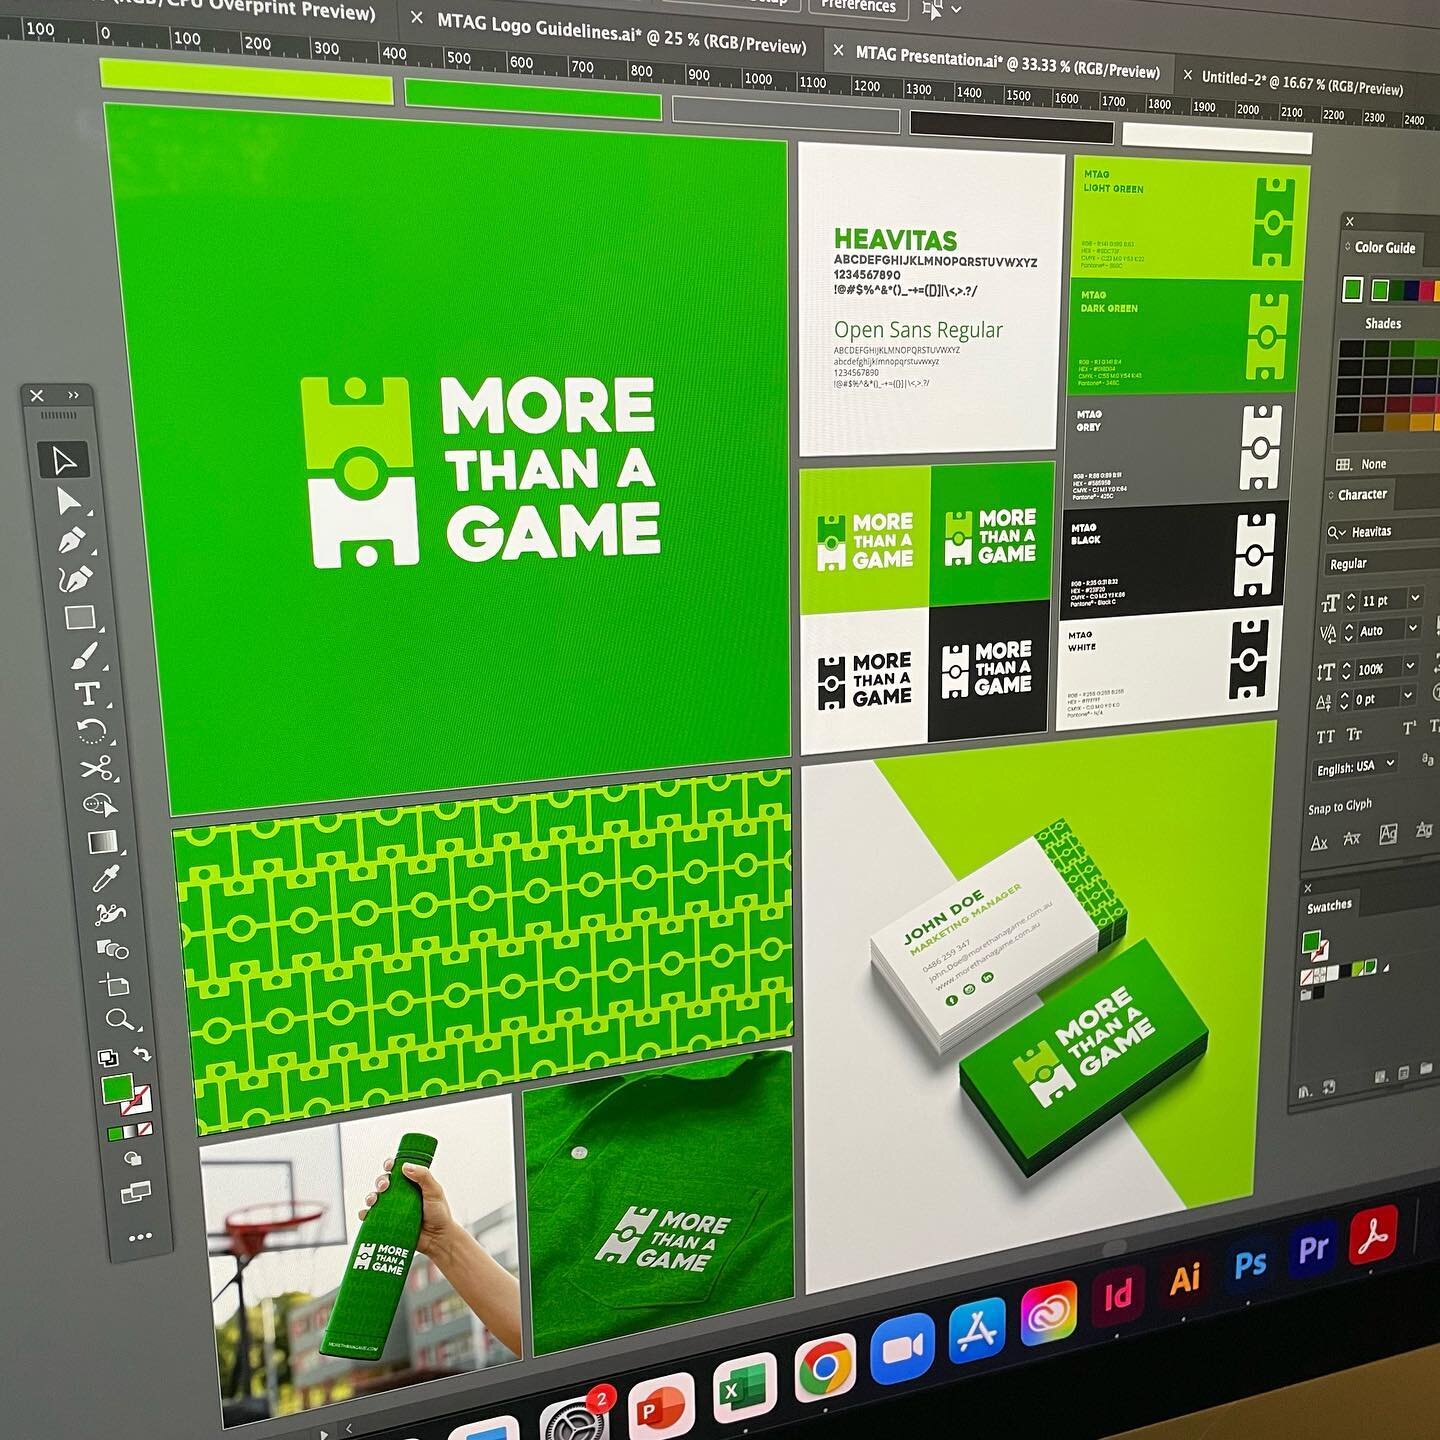Select the Eyedropper tool

[105, 879]
